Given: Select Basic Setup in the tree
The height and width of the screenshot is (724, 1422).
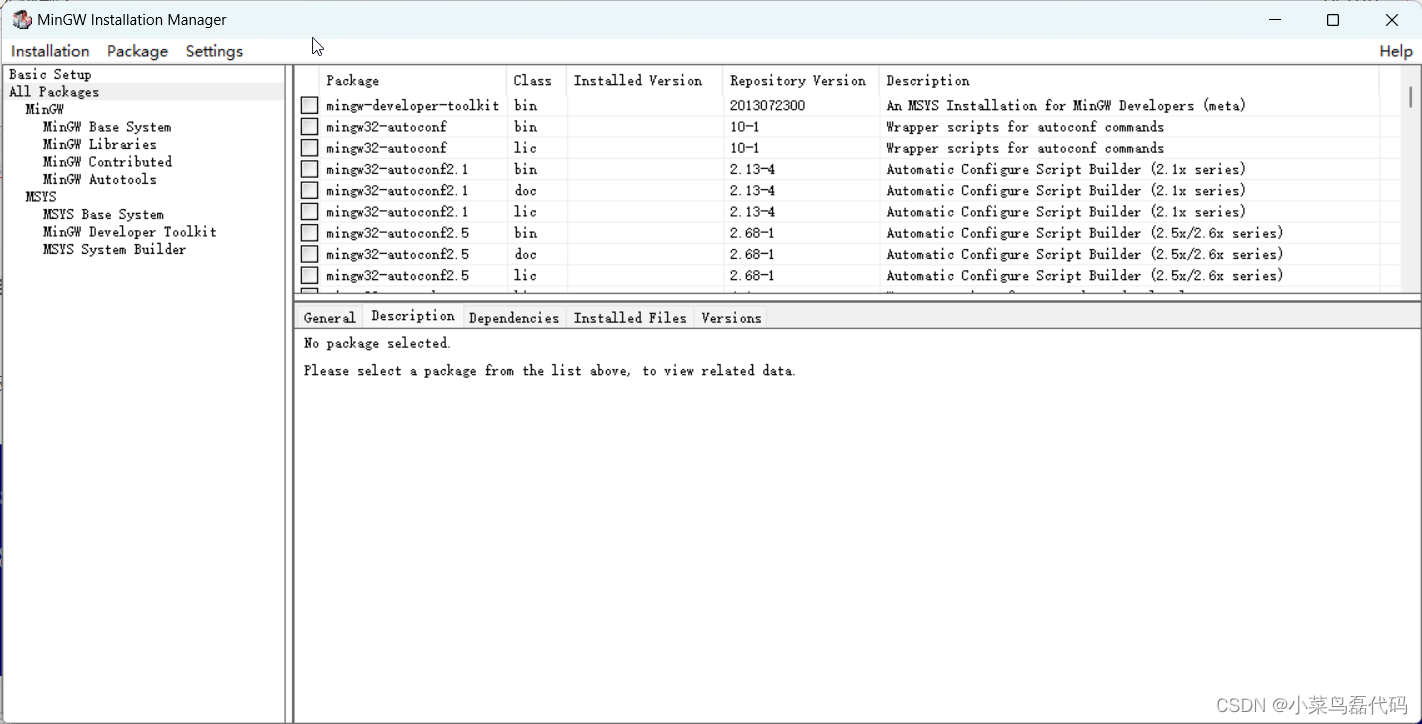Looking at the screenshot, I should click(x=50, y=74).
